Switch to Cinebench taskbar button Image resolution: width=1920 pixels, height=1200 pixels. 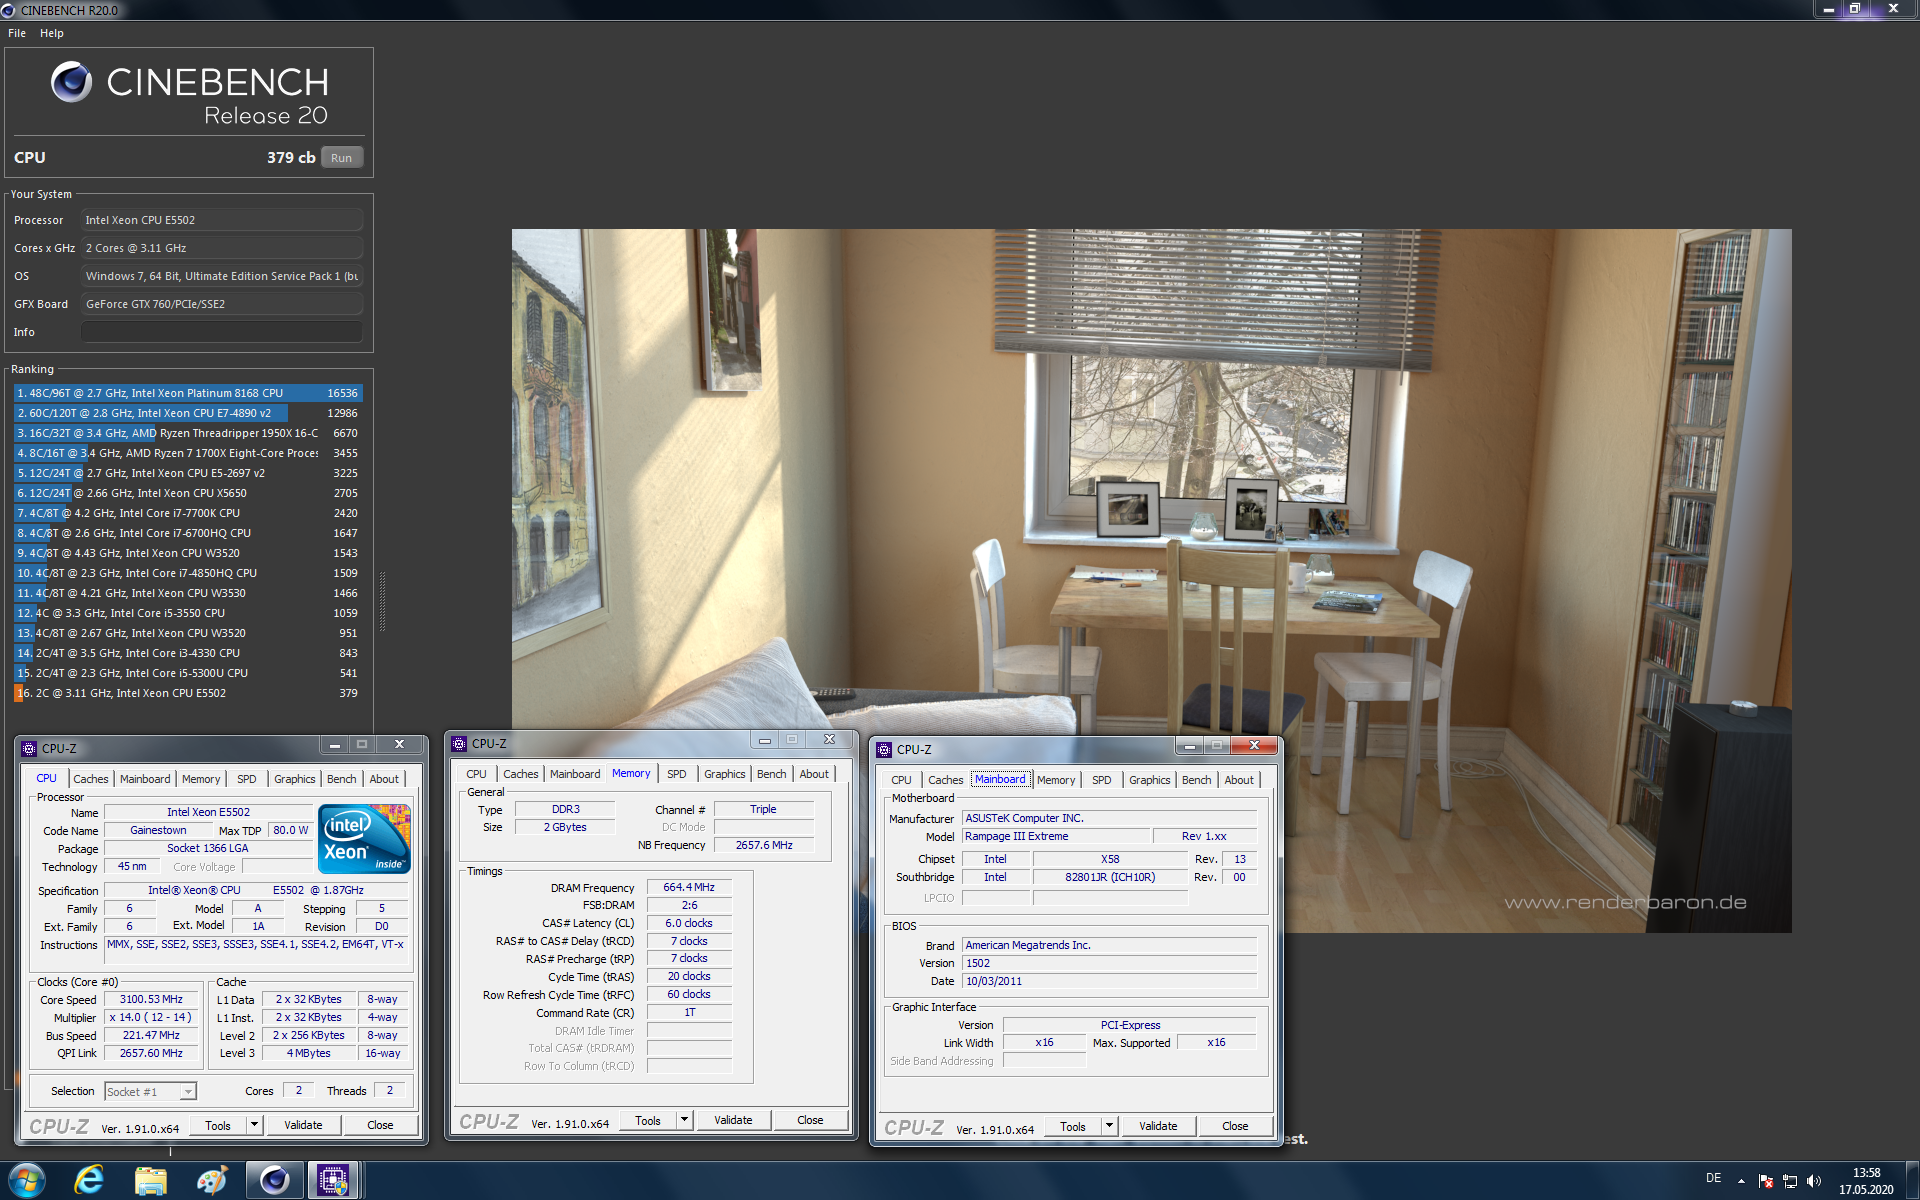pos(274,1180)
